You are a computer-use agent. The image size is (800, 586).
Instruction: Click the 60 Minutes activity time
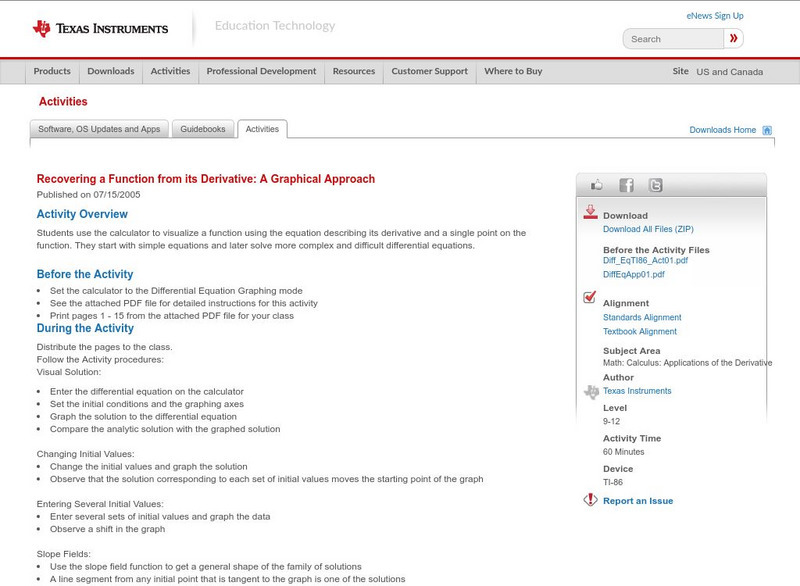coord(623,452)
